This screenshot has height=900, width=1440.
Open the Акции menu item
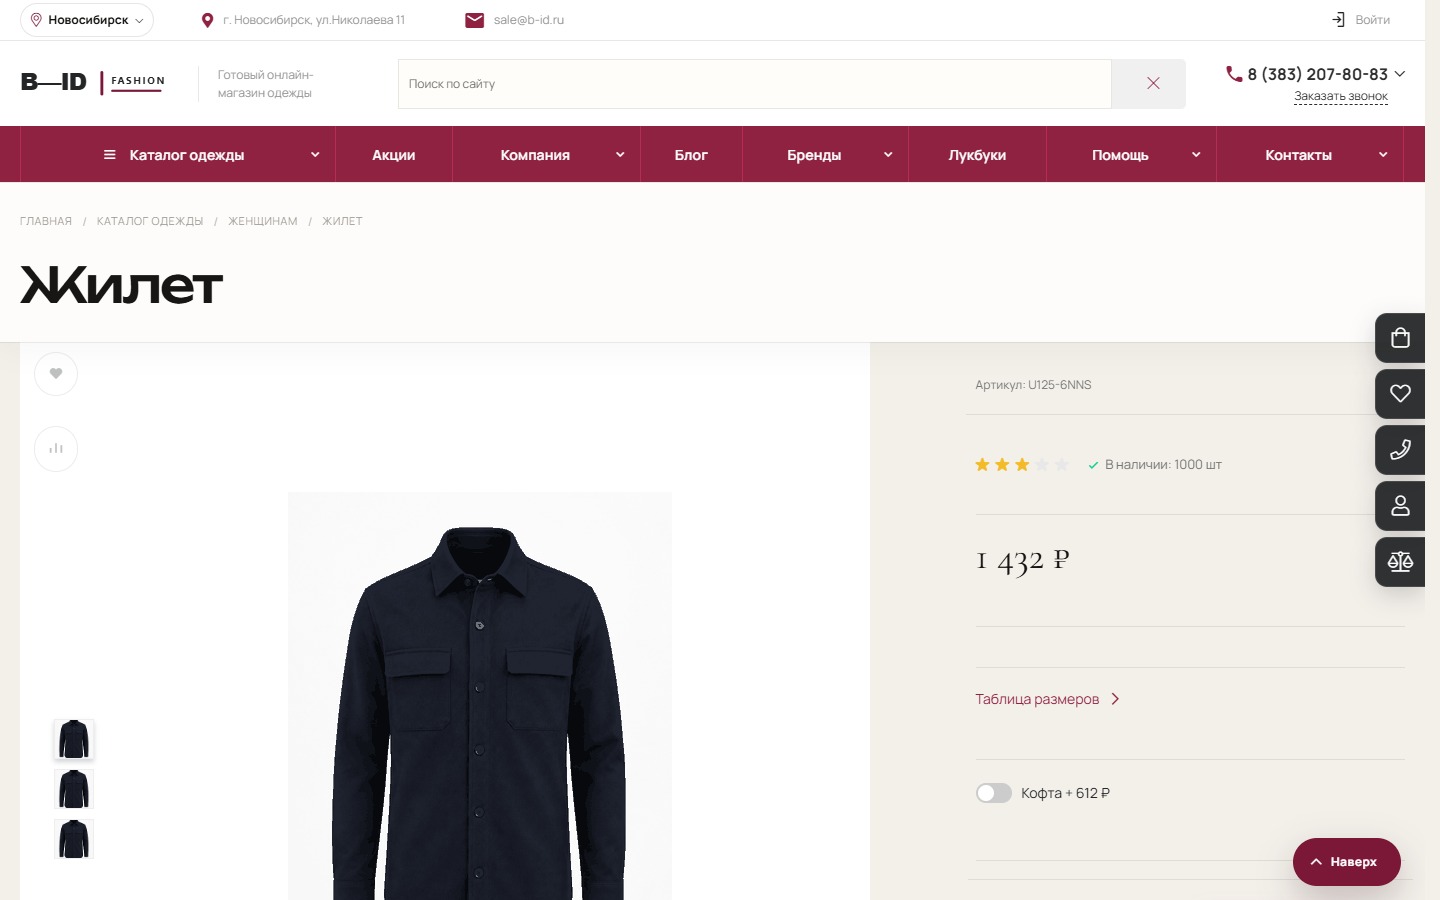[394, 155]
